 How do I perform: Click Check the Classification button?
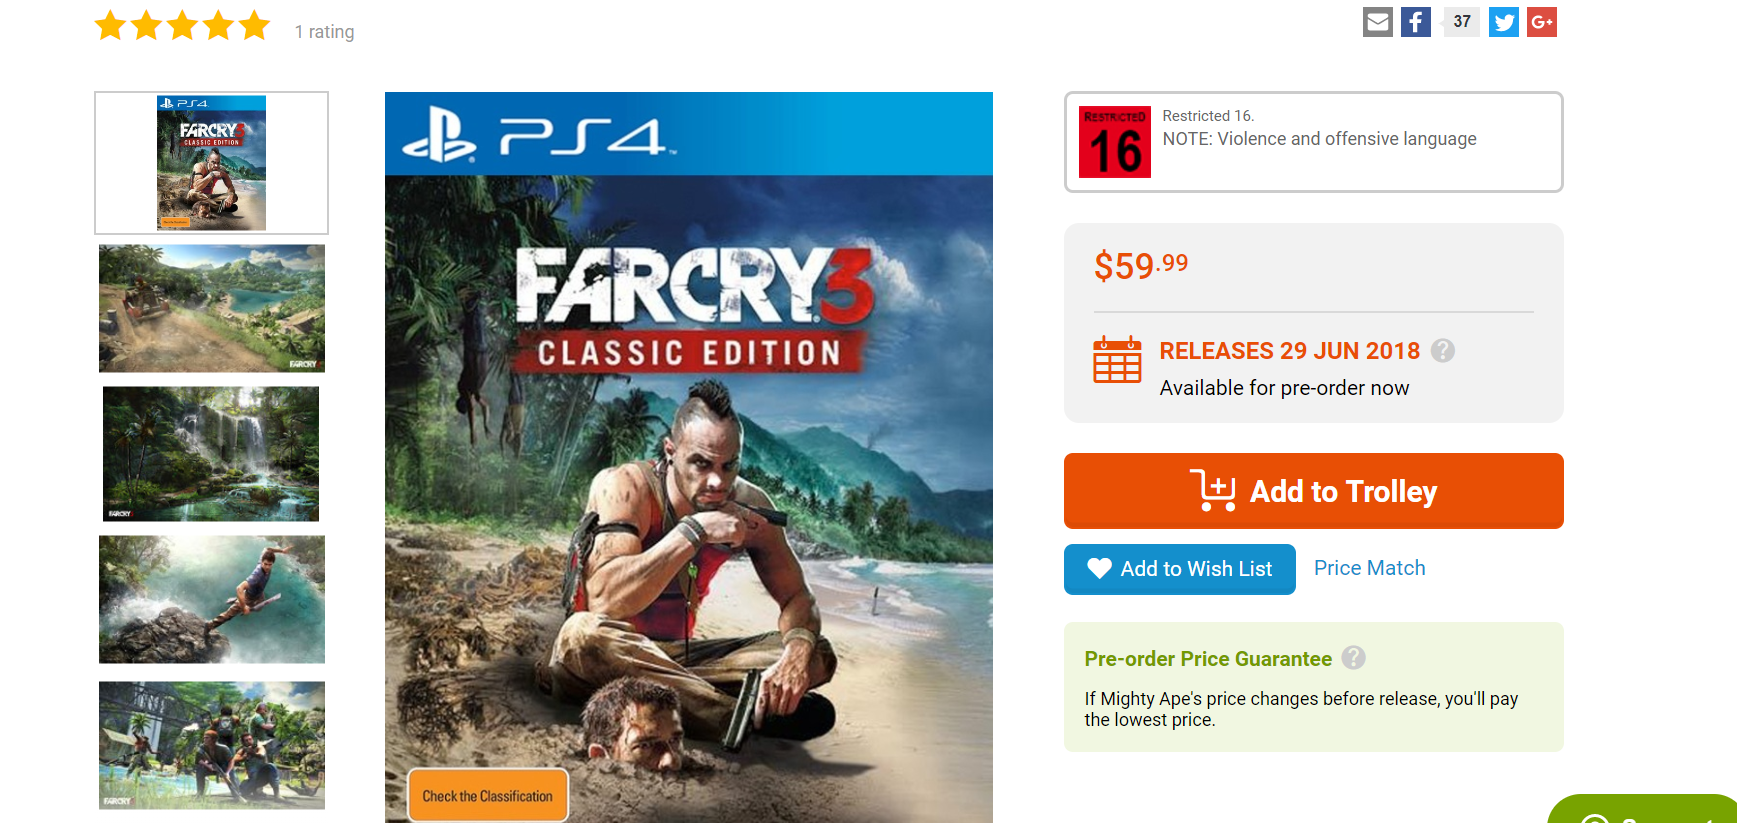487,796
